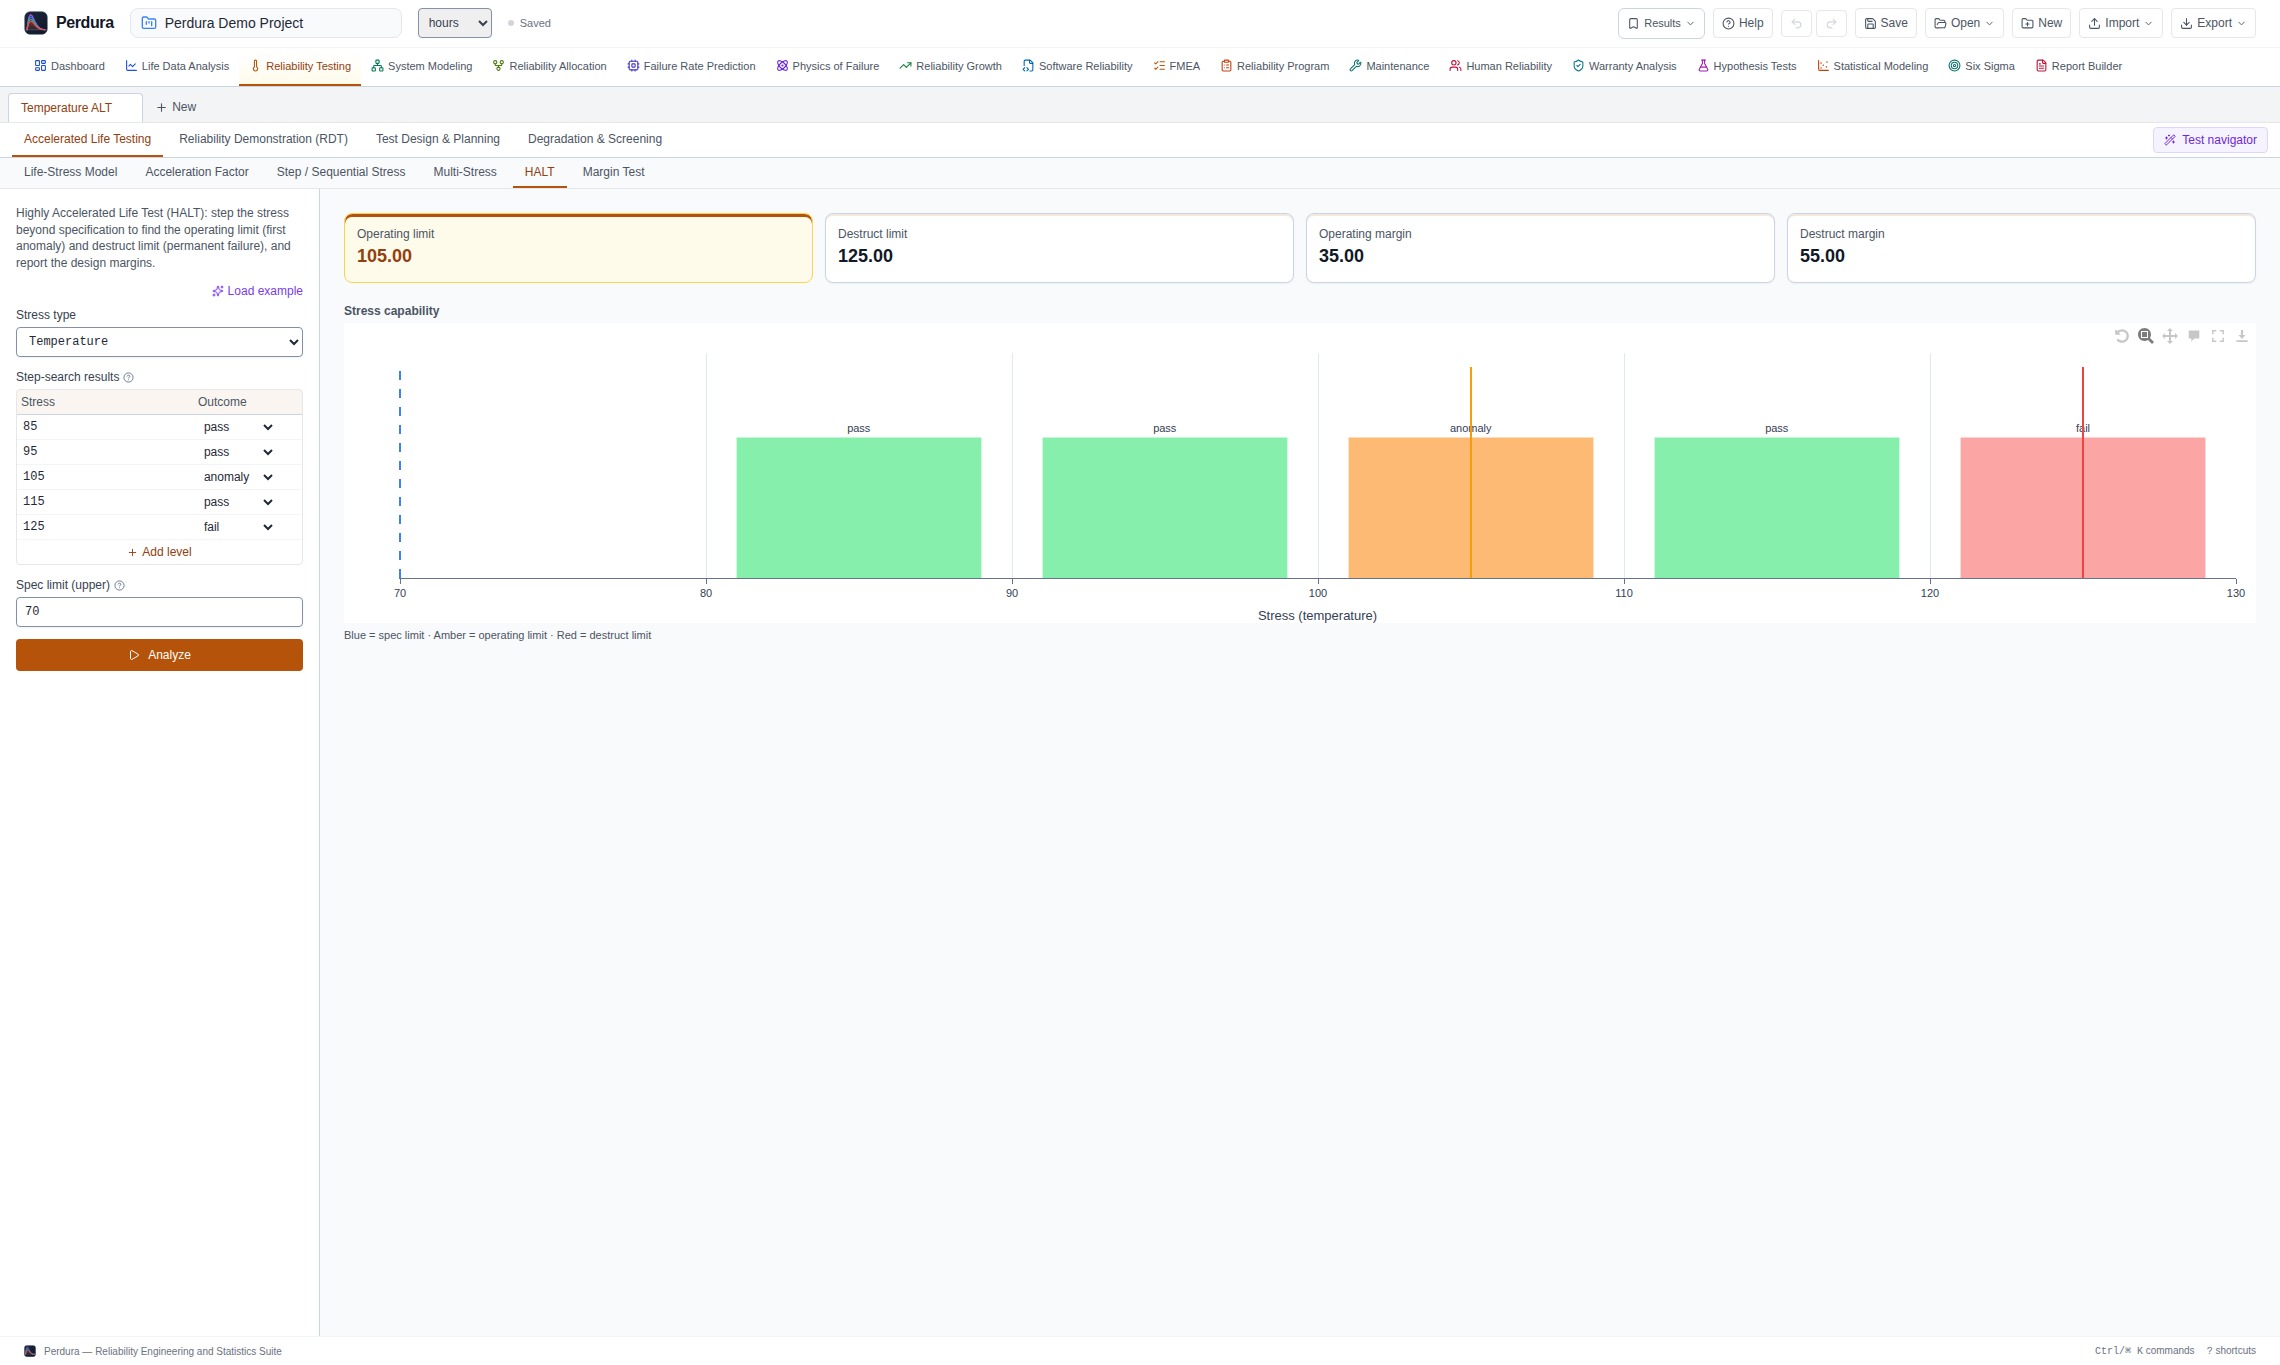Open chart fullscreen view icon
2280x1365 pixels.
[x=2217, y=336]
